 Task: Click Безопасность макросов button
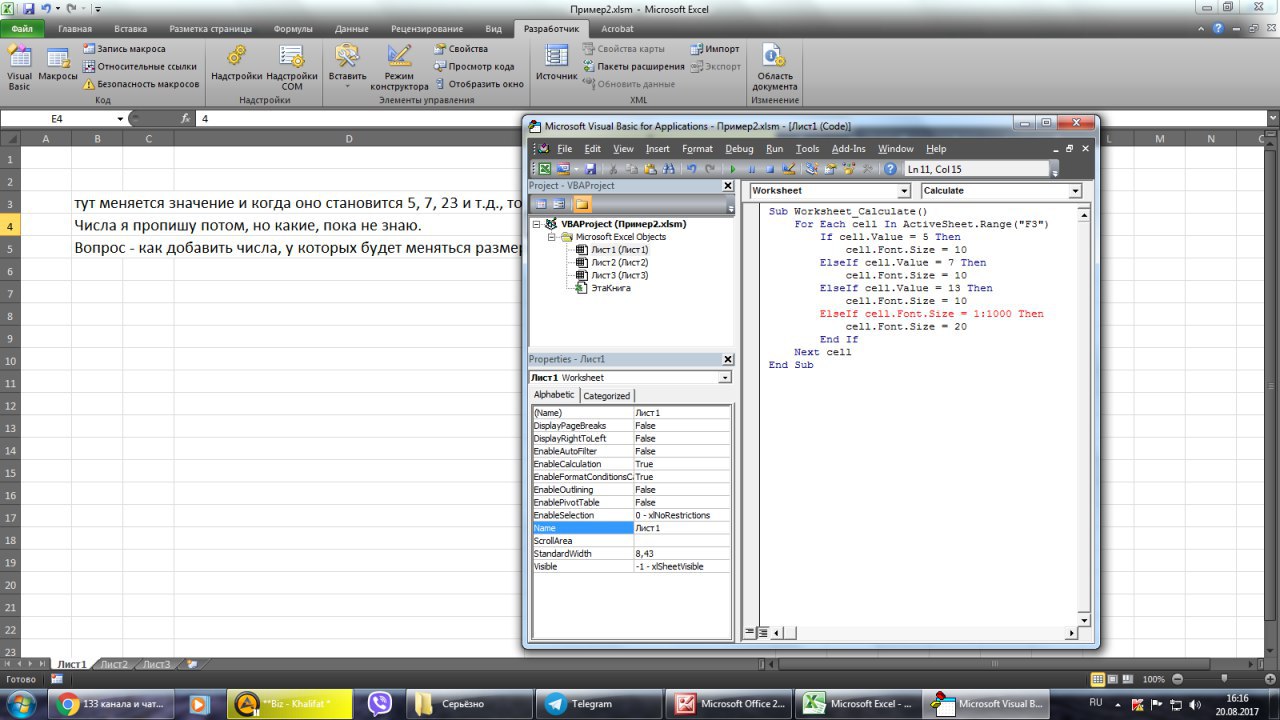pyautogui.click(x=140, y=85)
